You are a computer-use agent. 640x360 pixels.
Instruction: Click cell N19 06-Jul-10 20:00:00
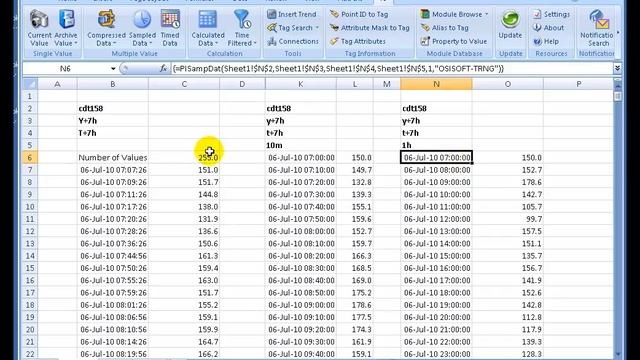436,317
